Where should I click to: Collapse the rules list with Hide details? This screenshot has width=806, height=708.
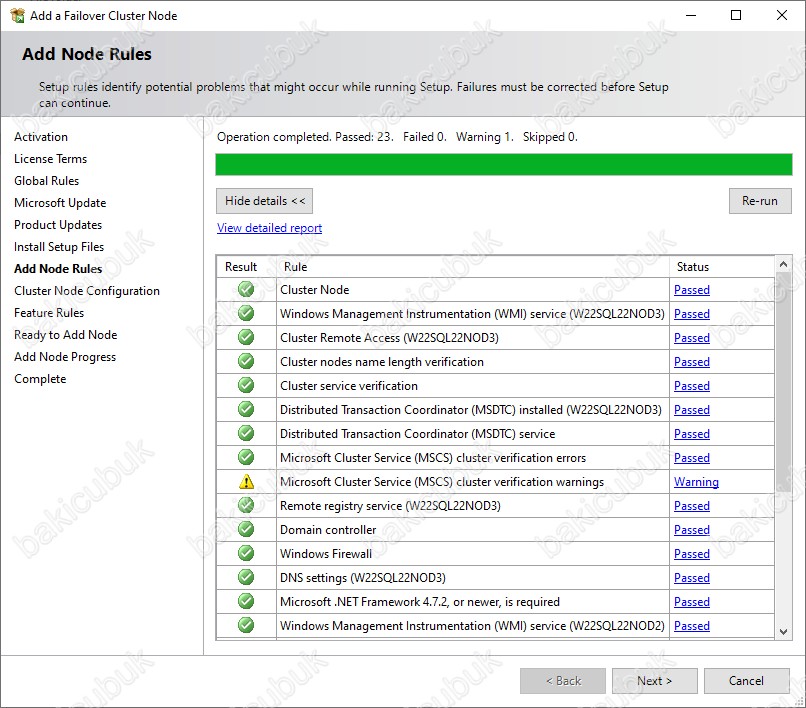(x=264, y=201)
